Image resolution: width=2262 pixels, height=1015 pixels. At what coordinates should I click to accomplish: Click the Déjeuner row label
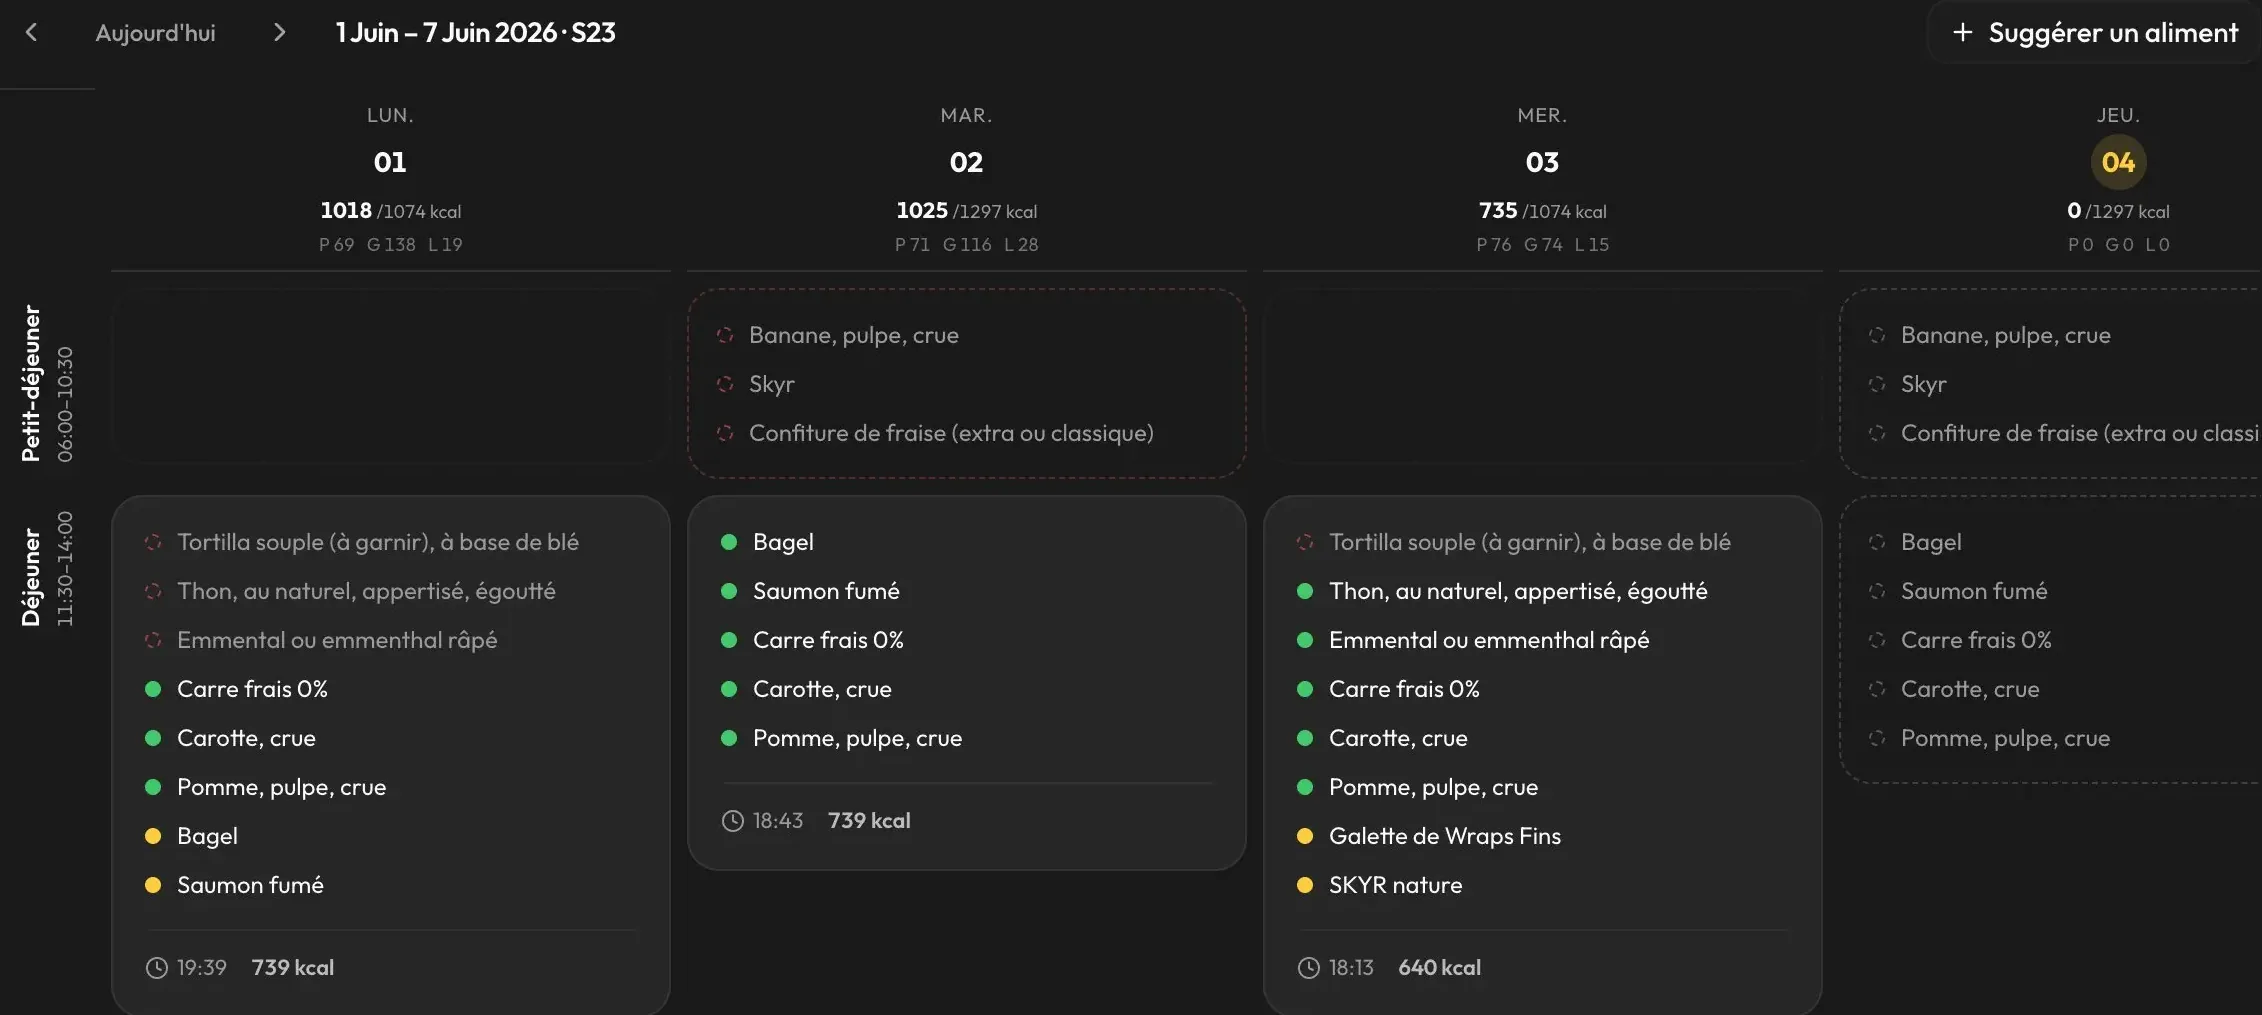click(x=32, y=577)
